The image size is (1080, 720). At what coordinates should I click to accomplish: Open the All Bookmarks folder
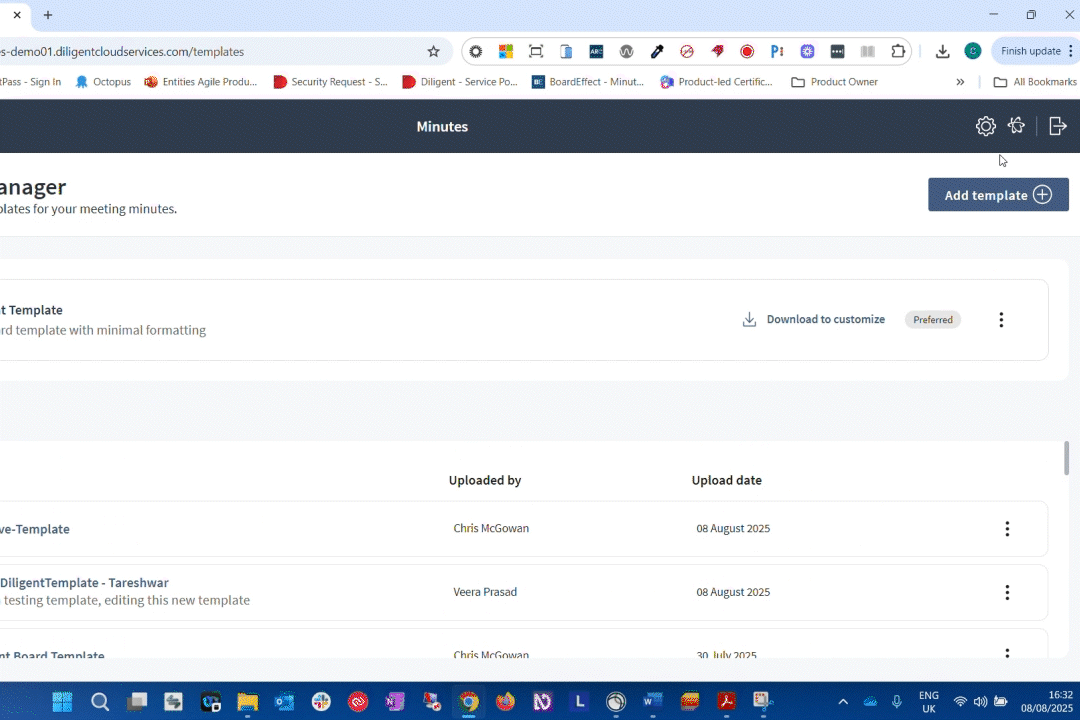(1034, 81)
